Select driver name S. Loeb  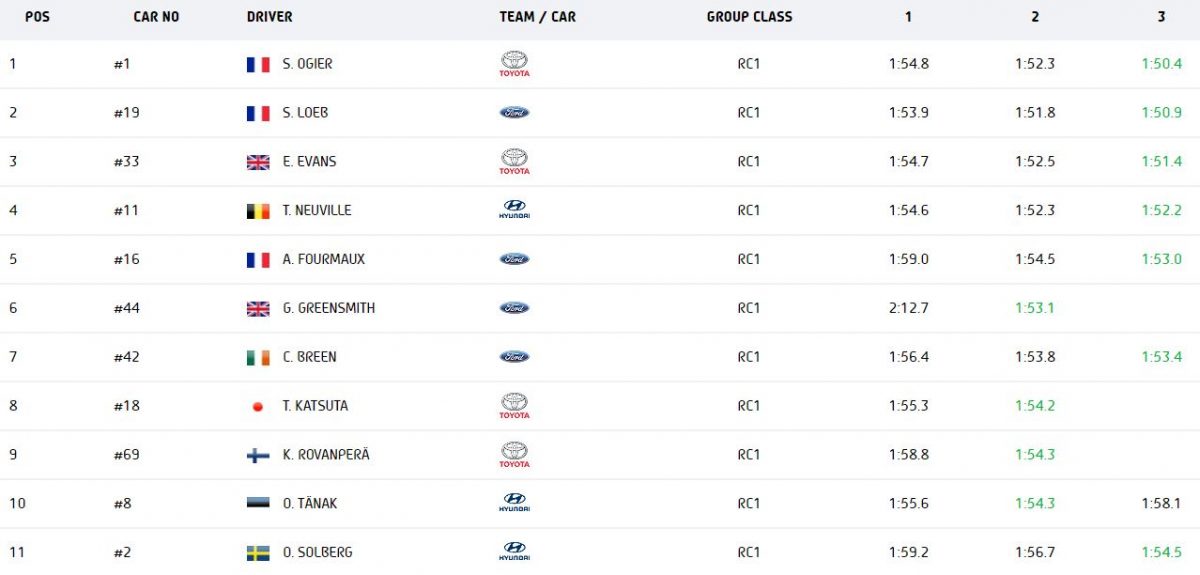(x=305, y=113)
